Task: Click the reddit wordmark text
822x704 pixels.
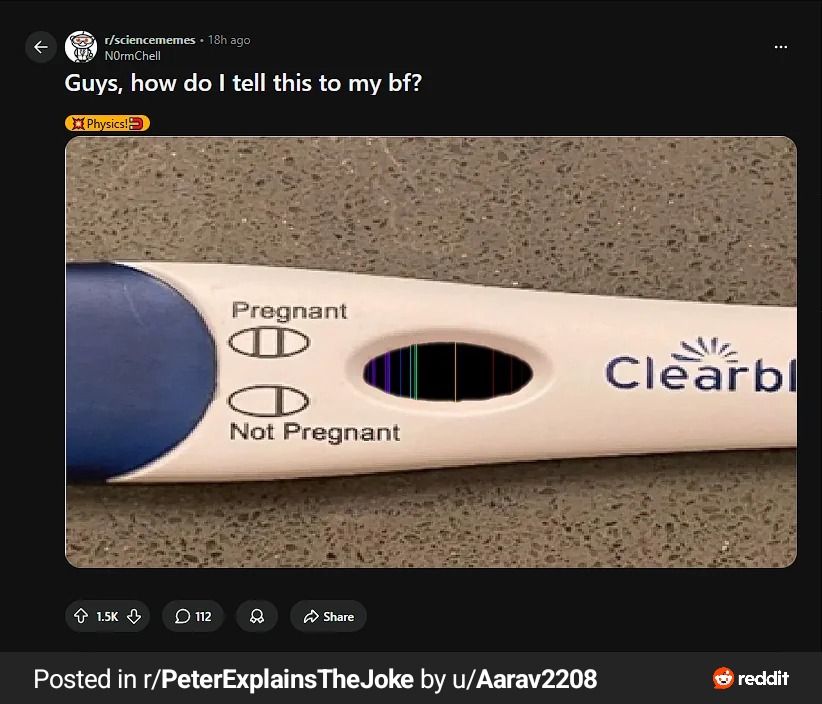Action: click(x=764, y=679)
